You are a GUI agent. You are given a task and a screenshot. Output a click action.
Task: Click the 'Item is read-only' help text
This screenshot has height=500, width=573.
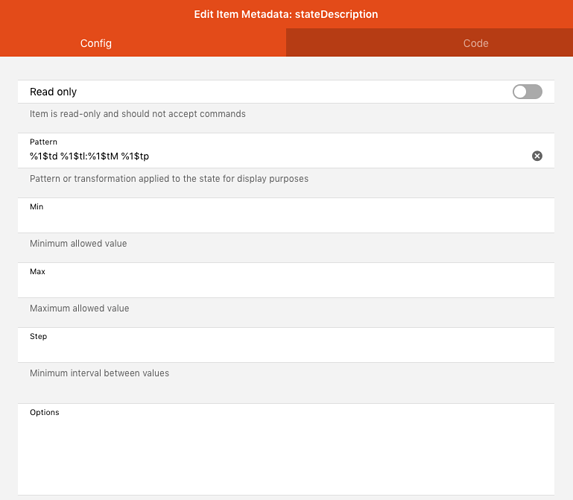(x=137, y=114)
